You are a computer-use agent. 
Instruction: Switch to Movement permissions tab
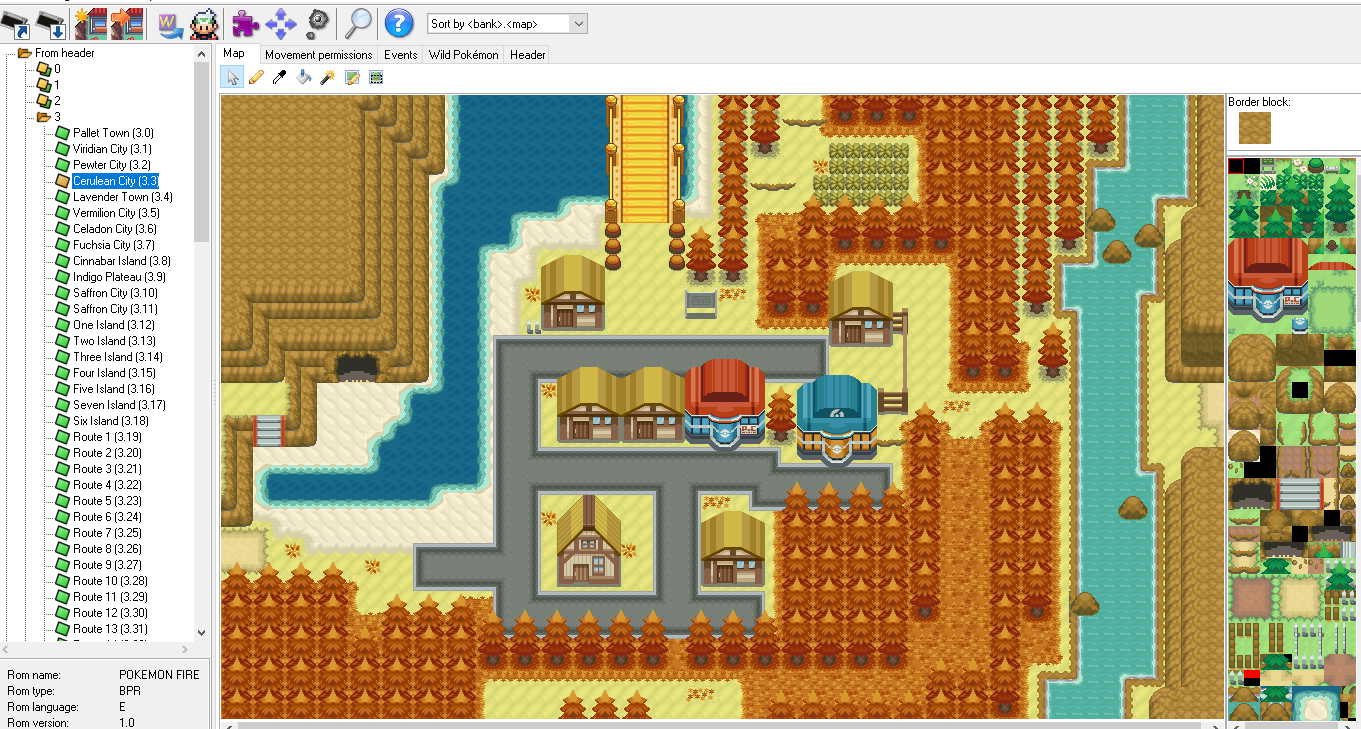pyautogui.click(x=318, y=55)
